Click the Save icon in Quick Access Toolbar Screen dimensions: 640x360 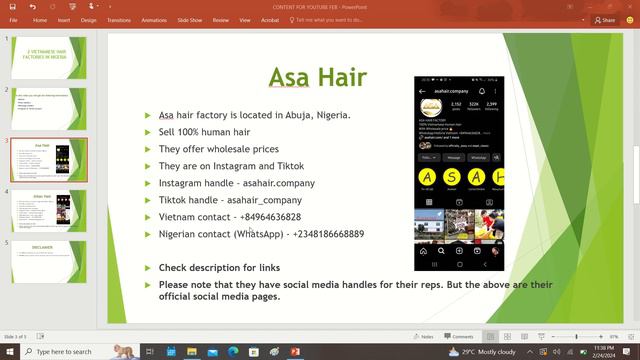(13, 7)
